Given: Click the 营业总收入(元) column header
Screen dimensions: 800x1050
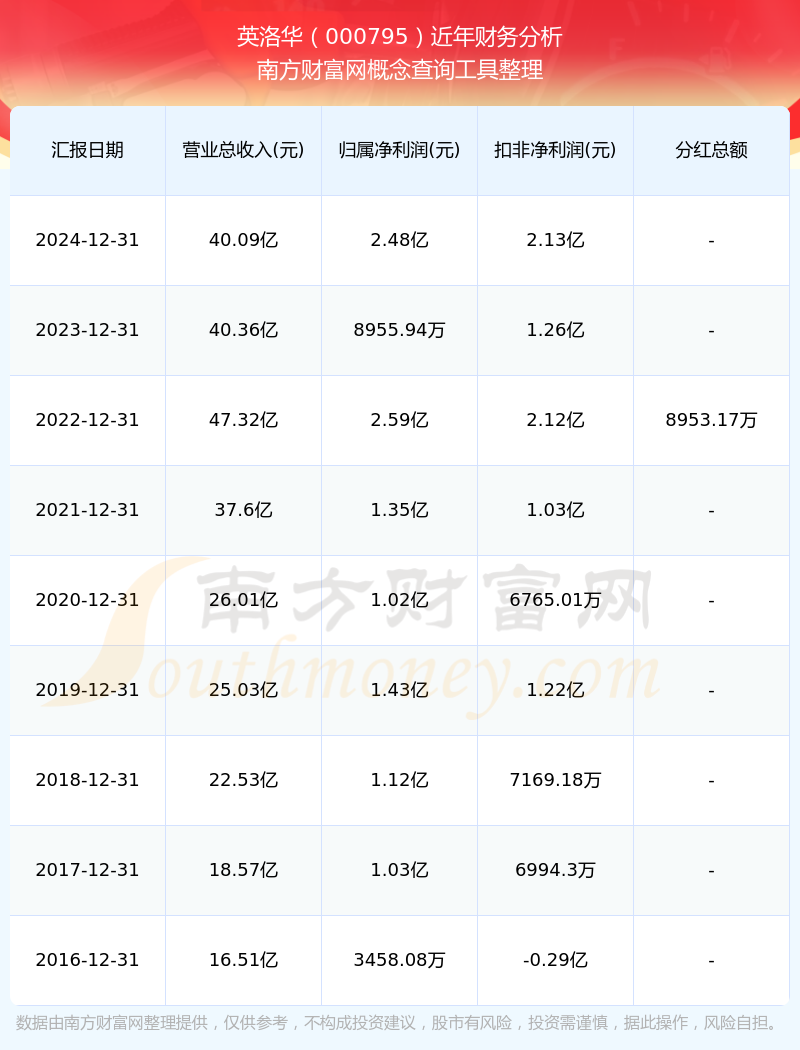Looking at the screenshot, I should click(244, 150).
